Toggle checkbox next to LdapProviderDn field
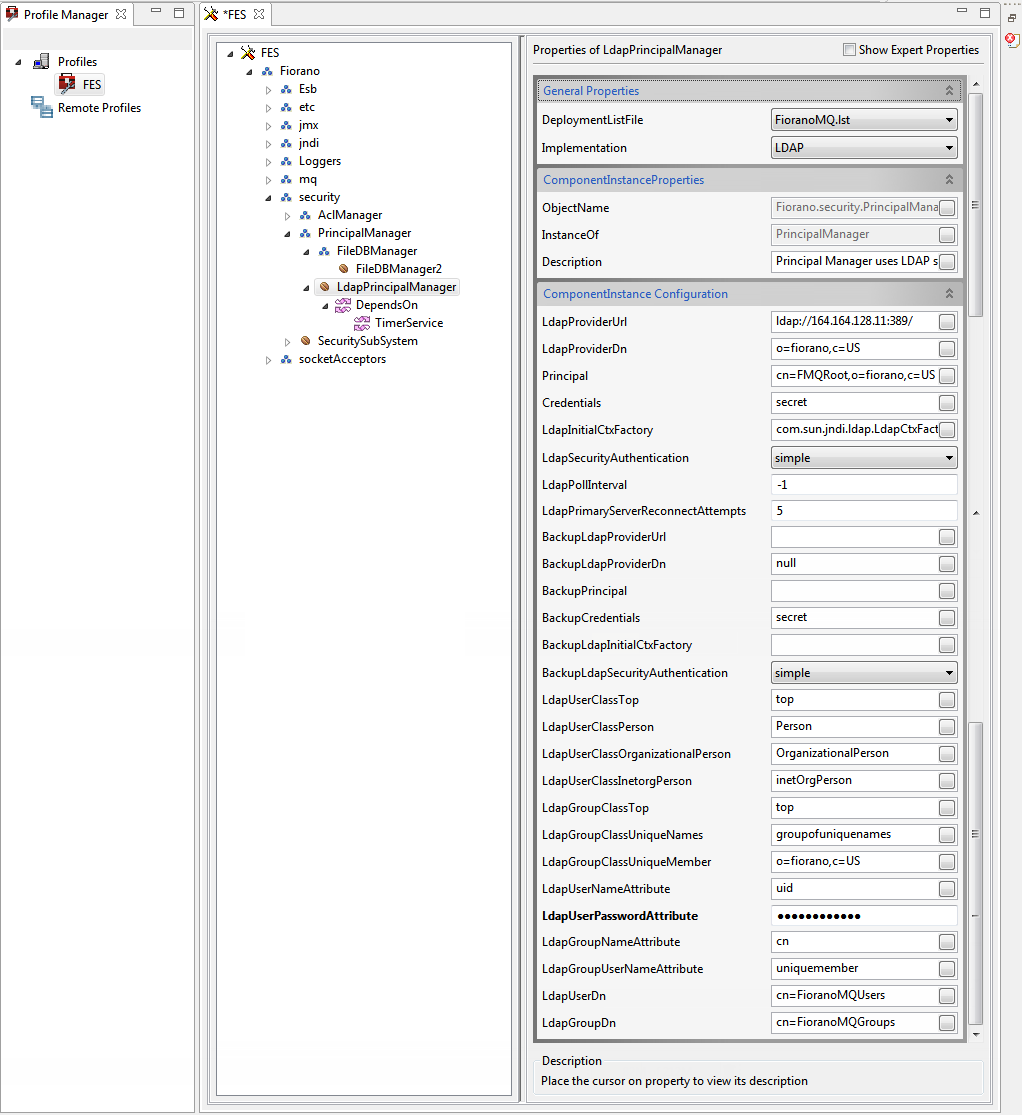The width and height of the screenshot is (1022, 1115). 947,349
